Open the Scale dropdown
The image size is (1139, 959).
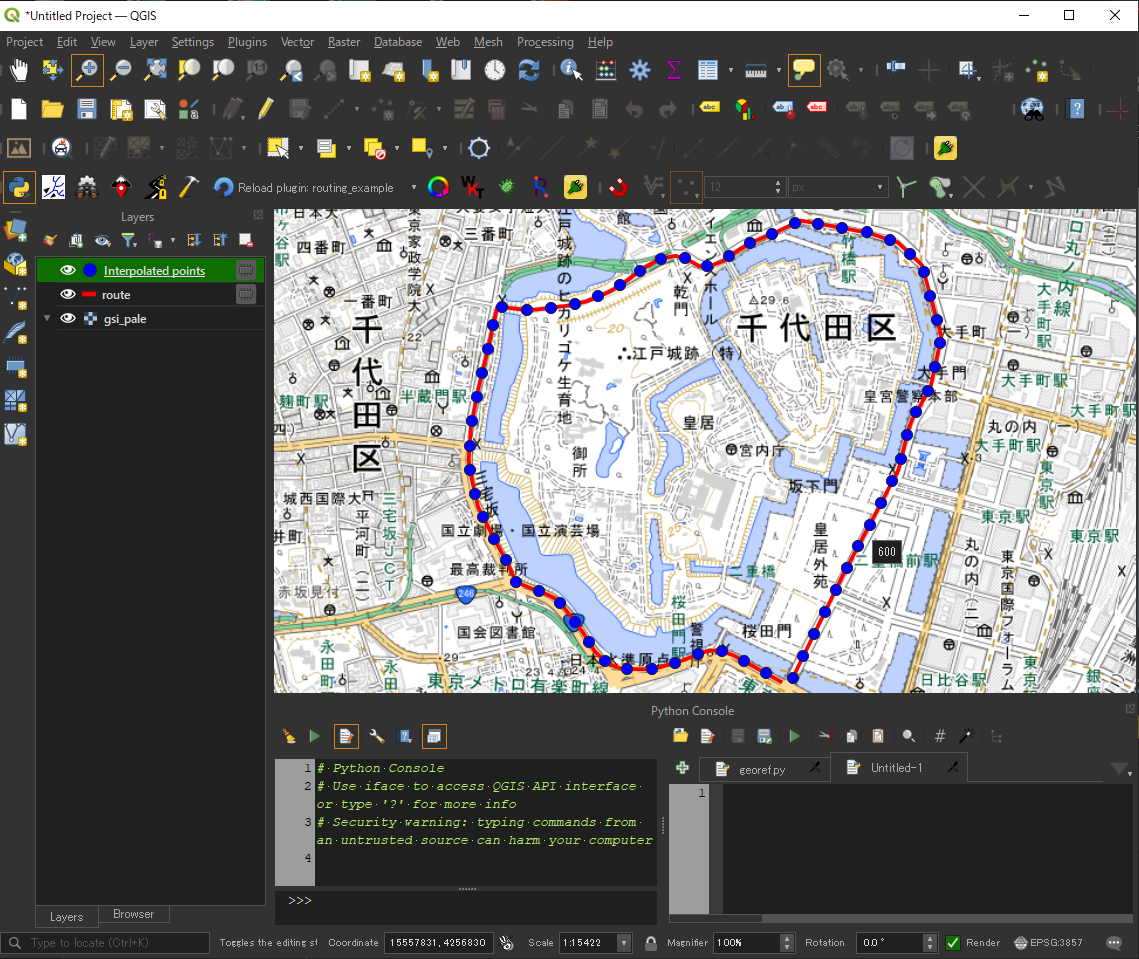(x=623, y=942)
